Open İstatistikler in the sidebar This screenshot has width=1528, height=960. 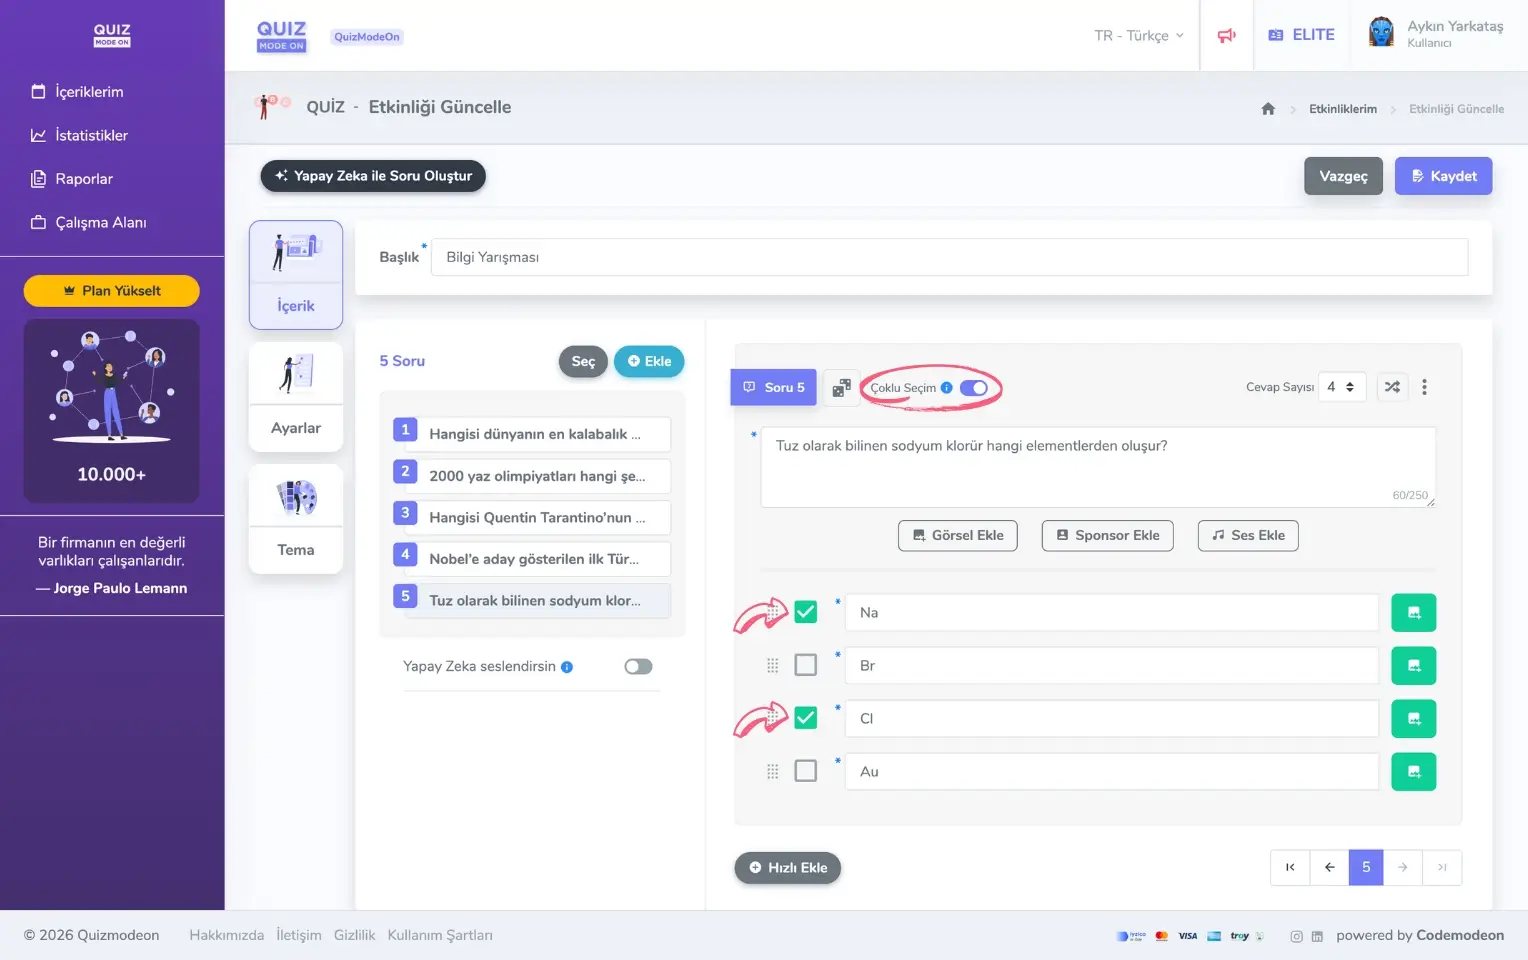point(91,135)
